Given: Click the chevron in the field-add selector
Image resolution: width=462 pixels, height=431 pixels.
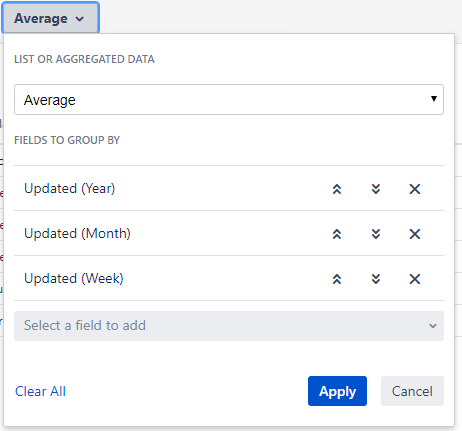Looking at the screenshot, I should [433, 326].
